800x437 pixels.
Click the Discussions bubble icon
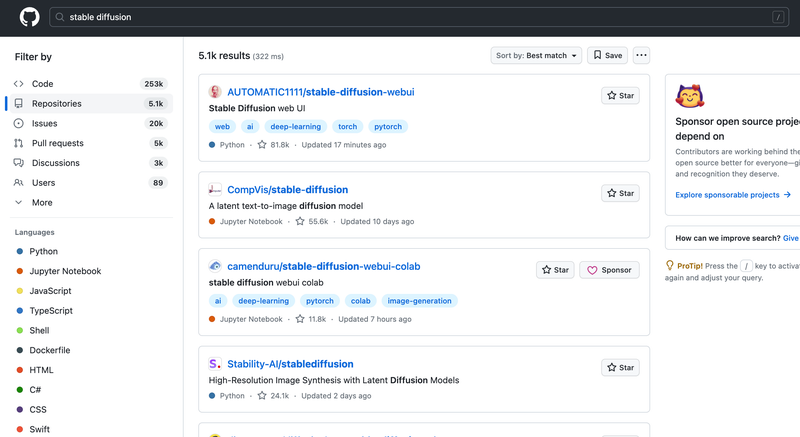click(x=19, y=163)
